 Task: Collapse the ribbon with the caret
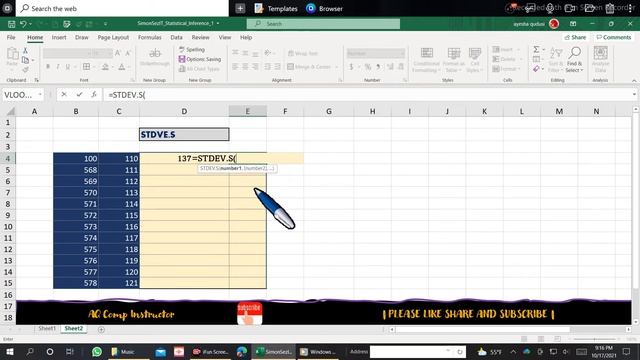[x=634, y=81]
